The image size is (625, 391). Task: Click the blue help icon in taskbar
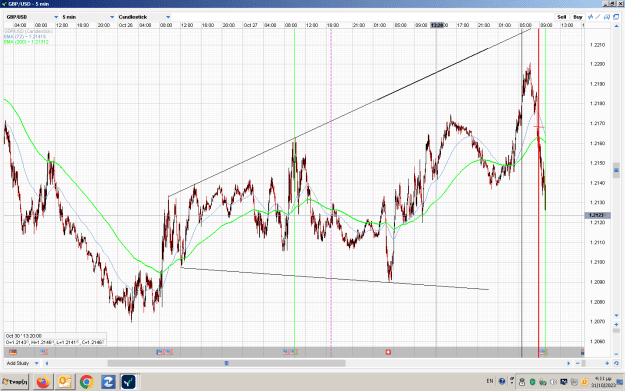pyautogui.click(x=502, y=381)
